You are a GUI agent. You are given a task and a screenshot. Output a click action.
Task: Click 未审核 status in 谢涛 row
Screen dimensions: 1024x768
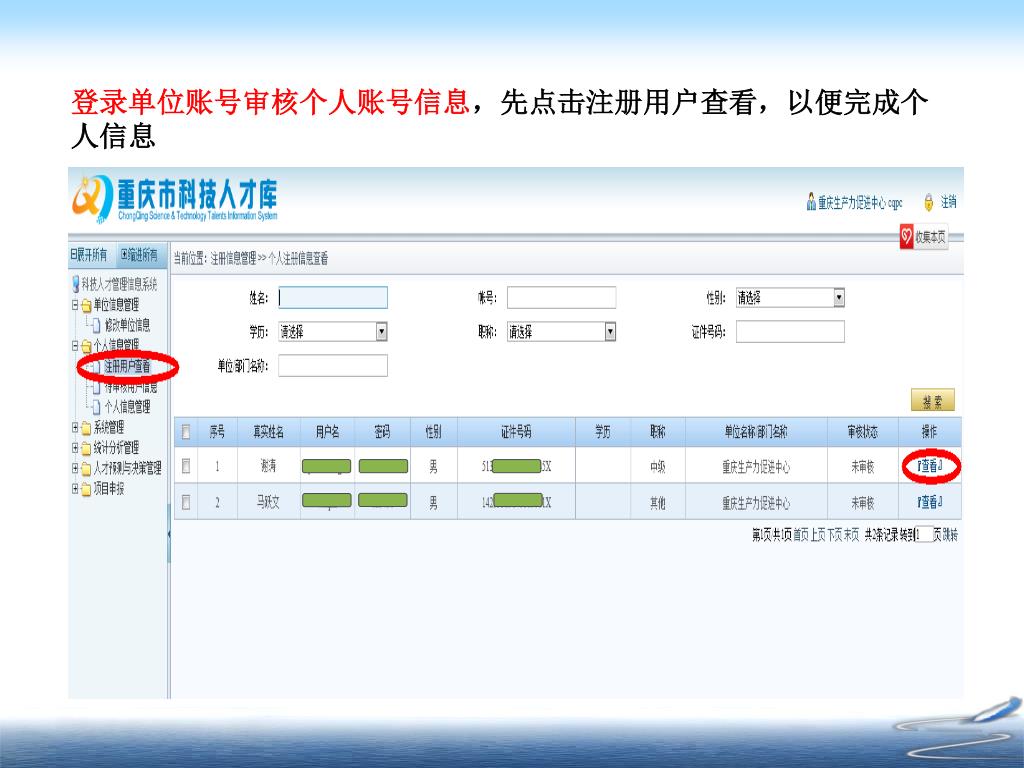tap(863, 466)
